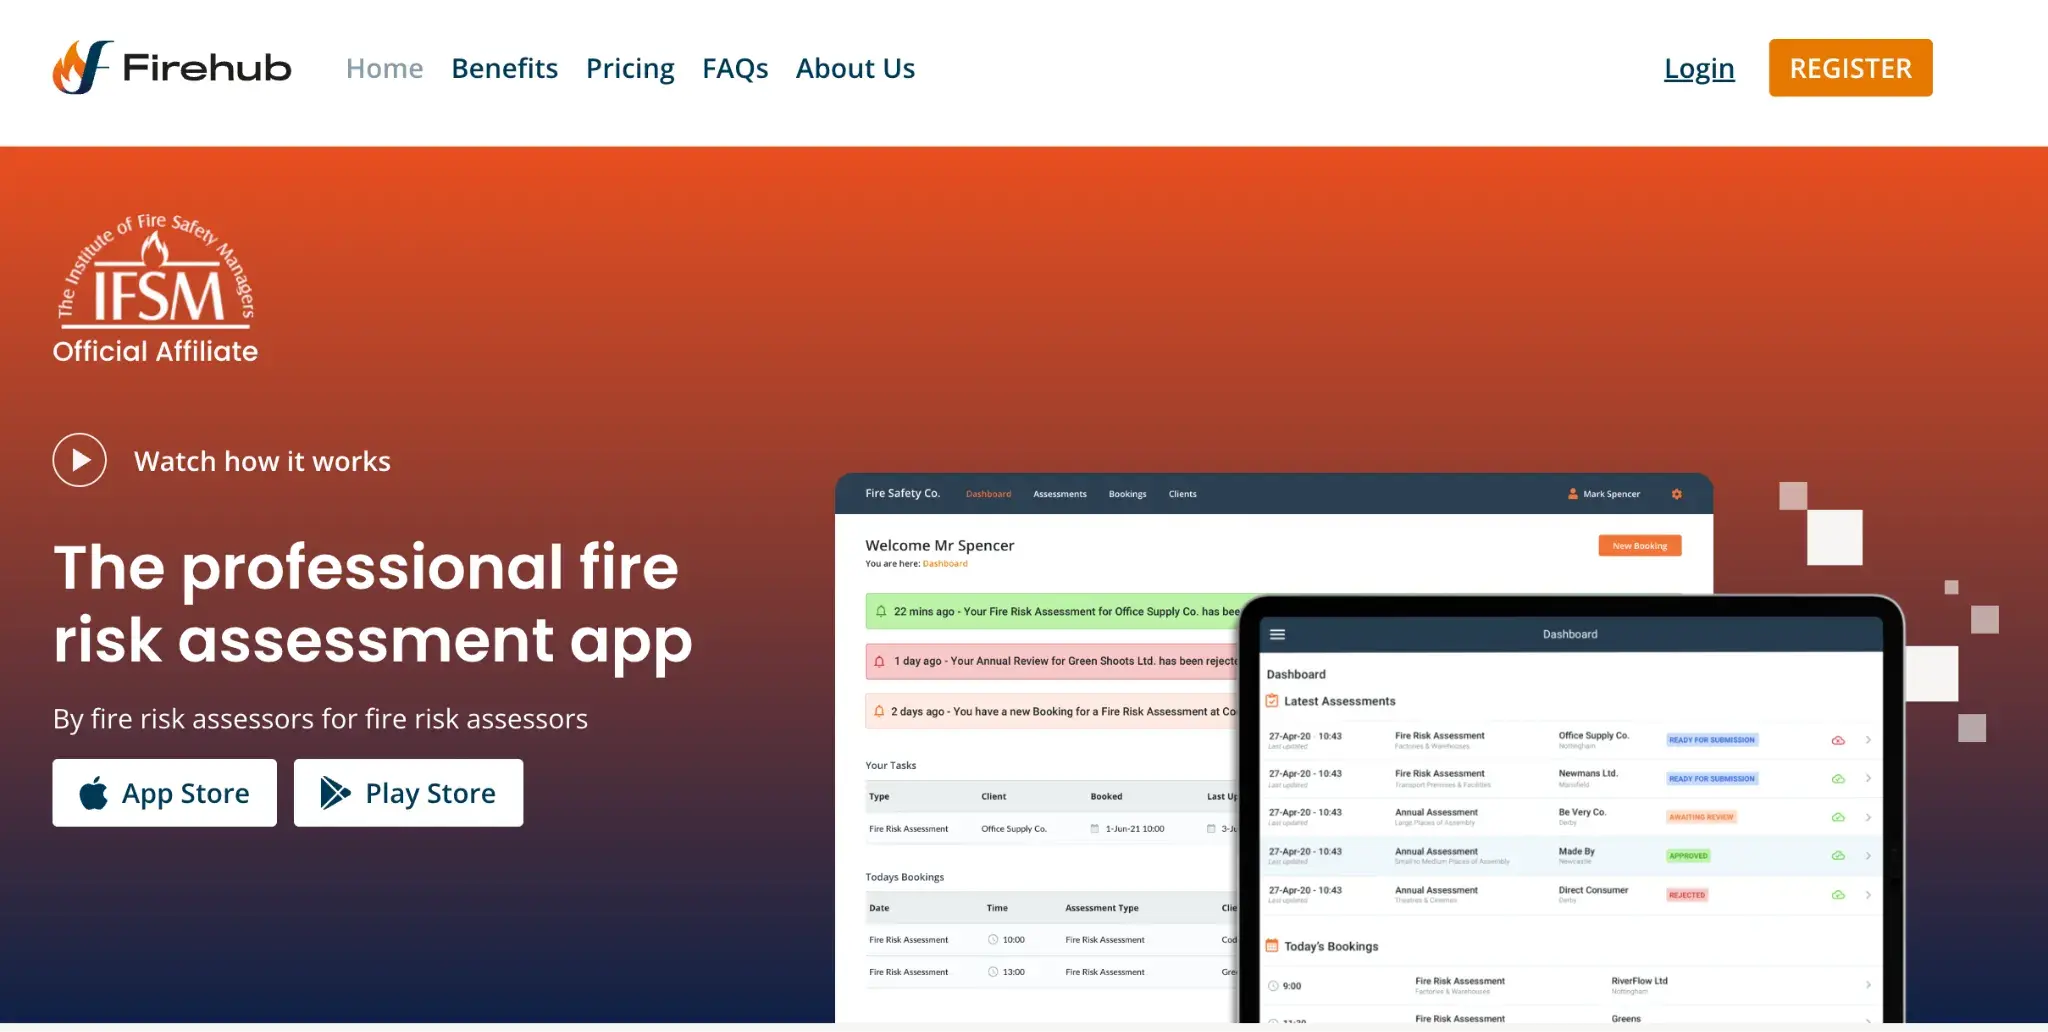The image size is (2048, 1032).
Task: Click the calendar icon beside Today's Bookings
Action: [1271, 945]
